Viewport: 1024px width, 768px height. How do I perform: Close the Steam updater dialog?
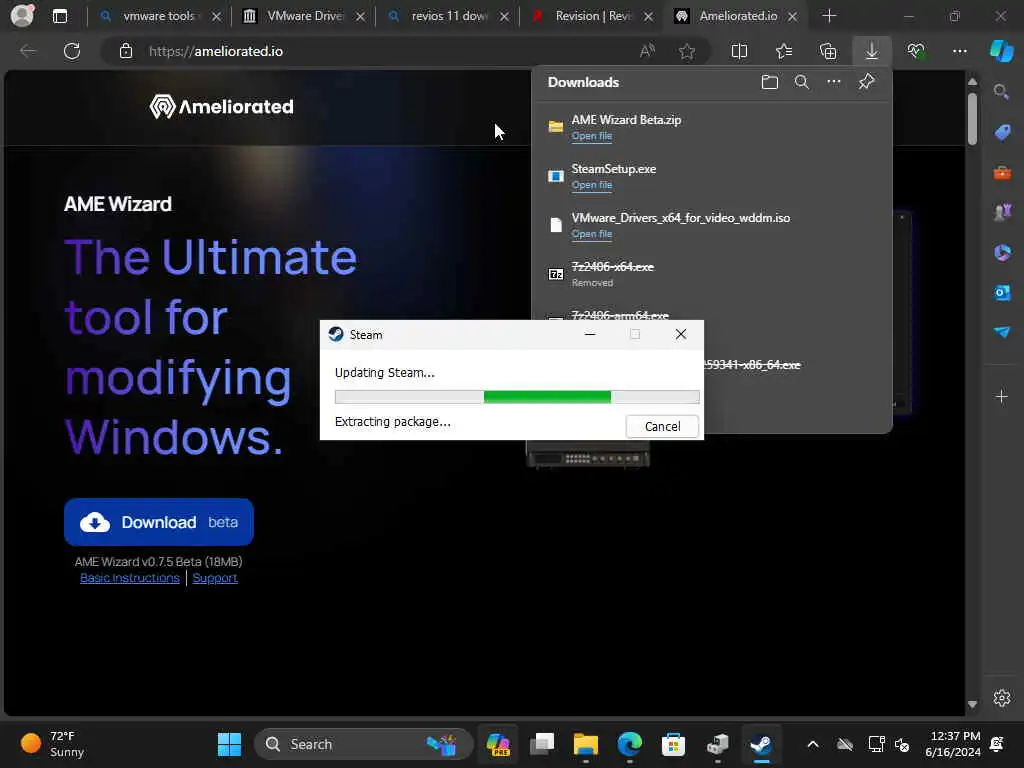(x=680, y=334)
